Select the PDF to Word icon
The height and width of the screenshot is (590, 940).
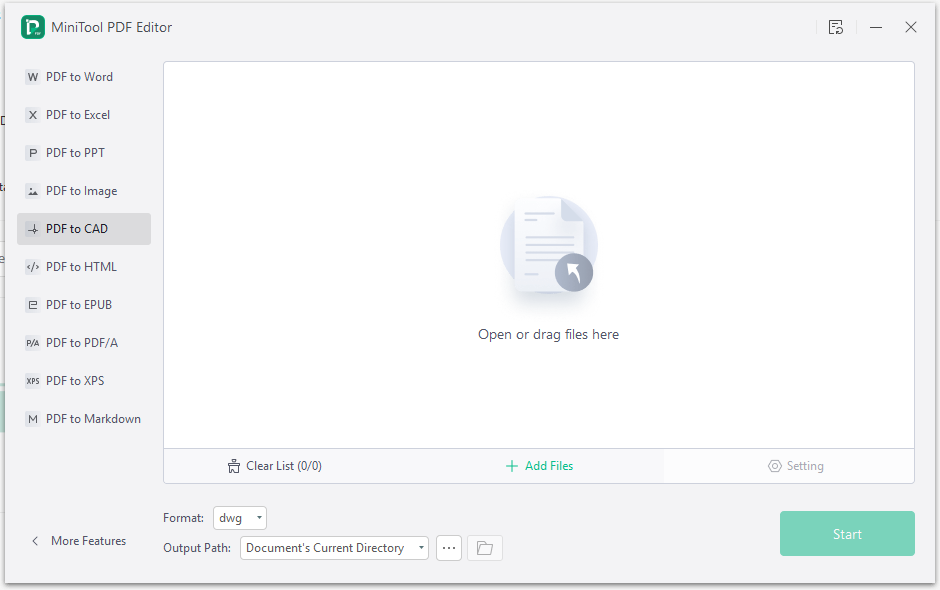pos(33,77)
